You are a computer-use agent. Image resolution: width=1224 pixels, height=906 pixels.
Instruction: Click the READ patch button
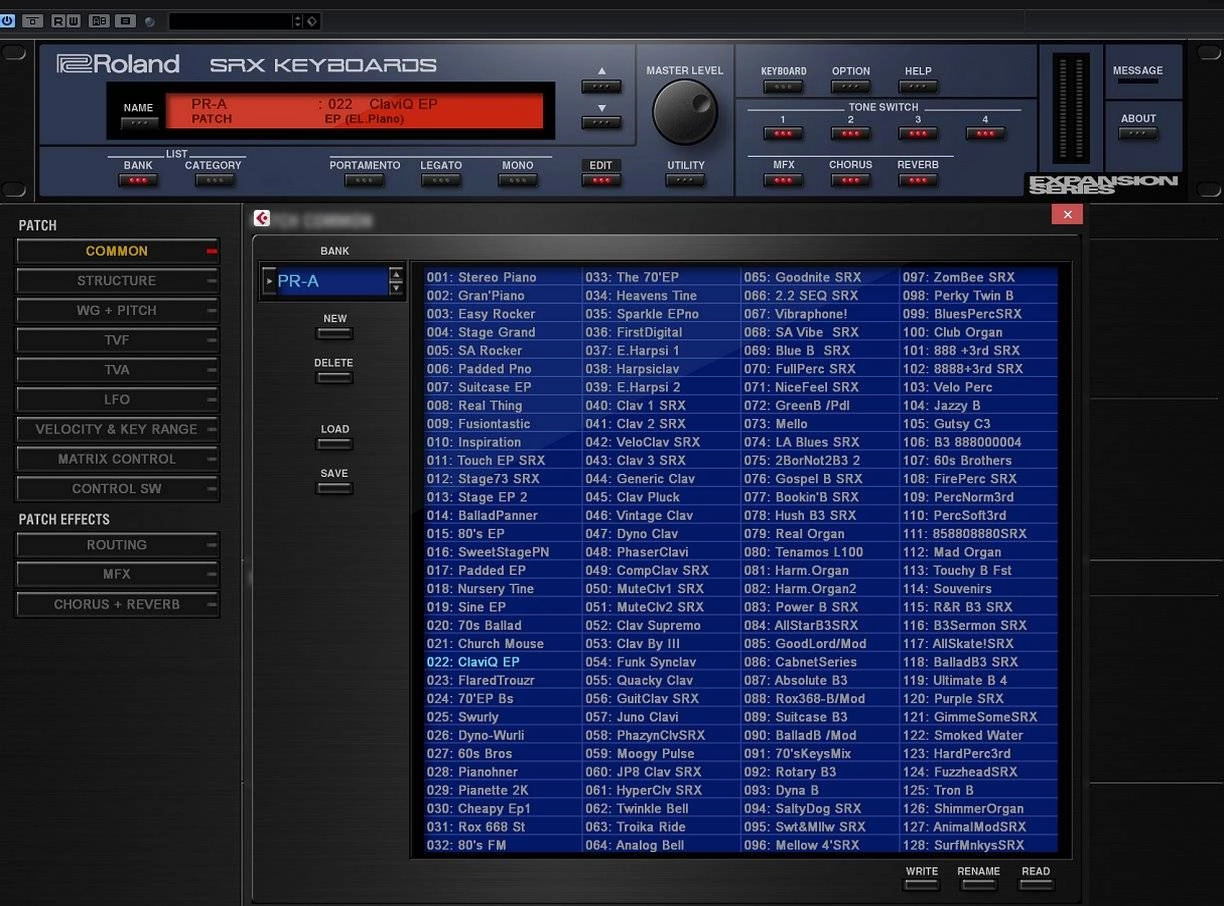[1036, 885]
